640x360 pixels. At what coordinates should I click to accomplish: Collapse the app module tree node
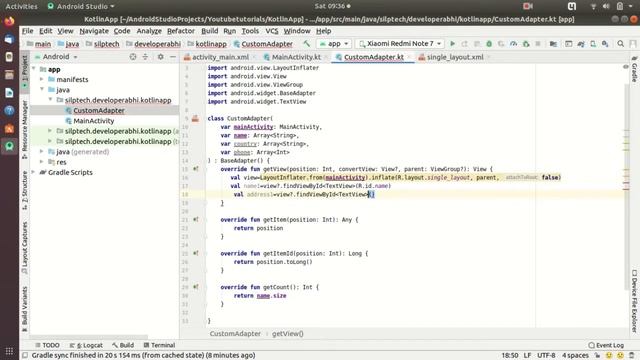tap(34, 69)
